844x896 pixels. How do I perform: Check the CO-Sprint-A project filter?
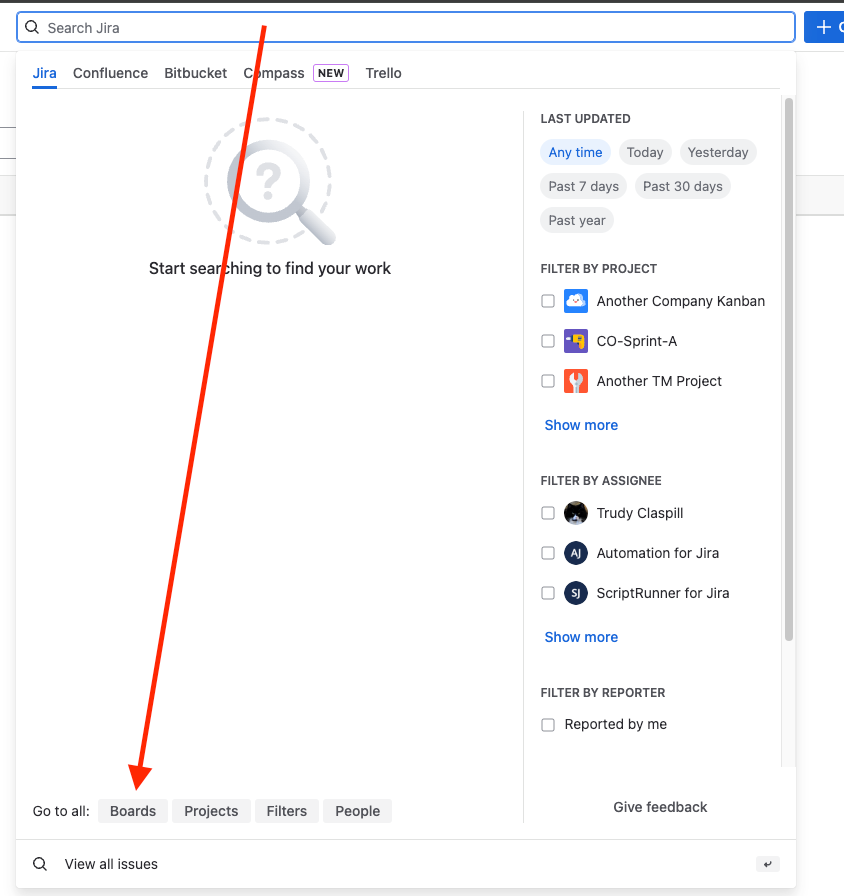pos(548,341)
